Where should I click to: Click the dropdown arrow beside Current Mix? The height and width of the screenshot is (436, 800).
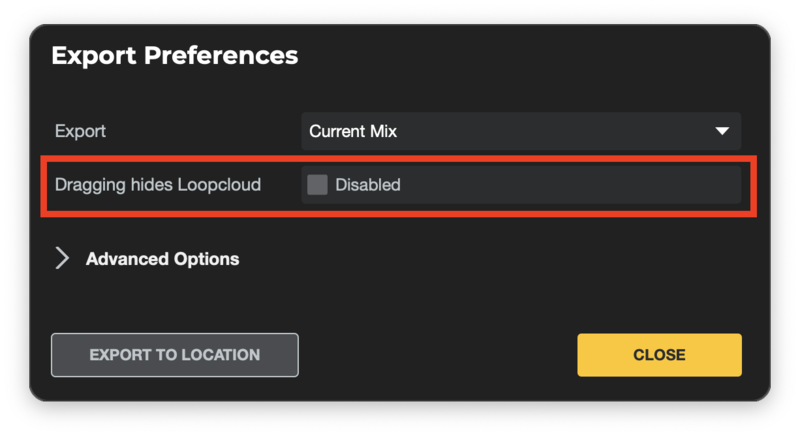coord(721,132)
